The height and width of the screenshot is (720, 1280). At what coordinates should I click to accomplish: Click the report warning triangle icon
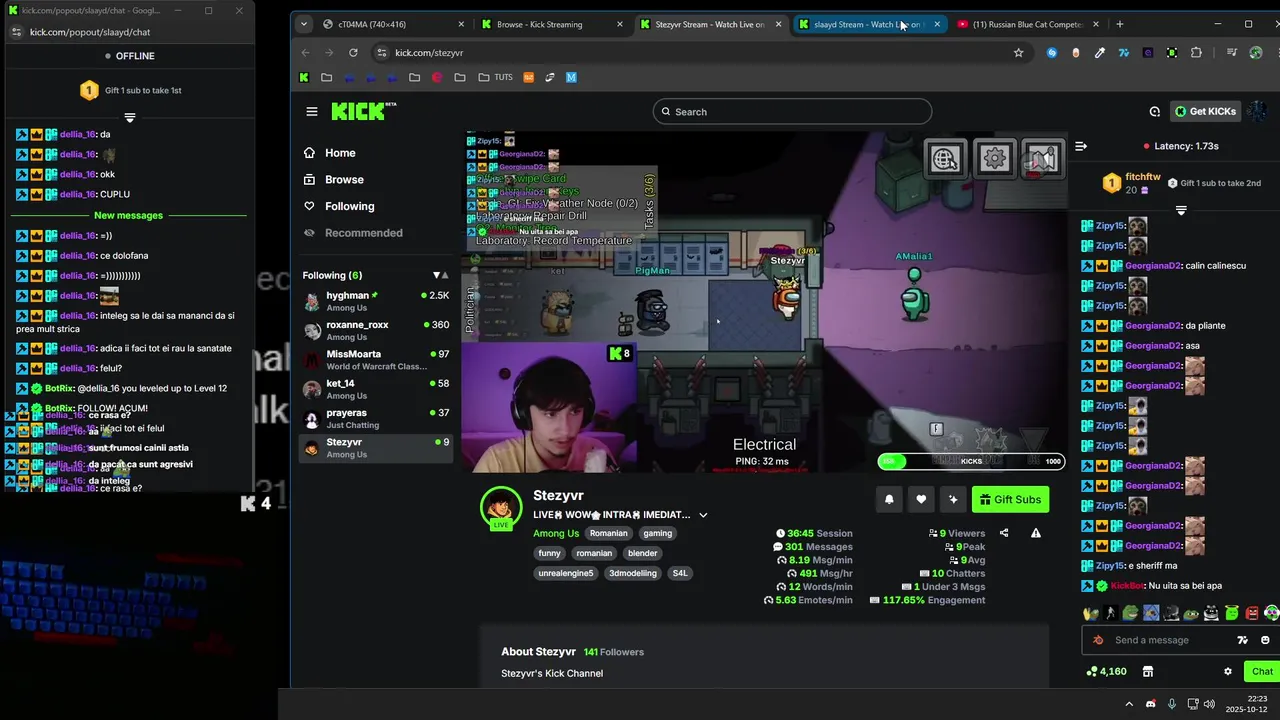click(x=1036, y=533)
